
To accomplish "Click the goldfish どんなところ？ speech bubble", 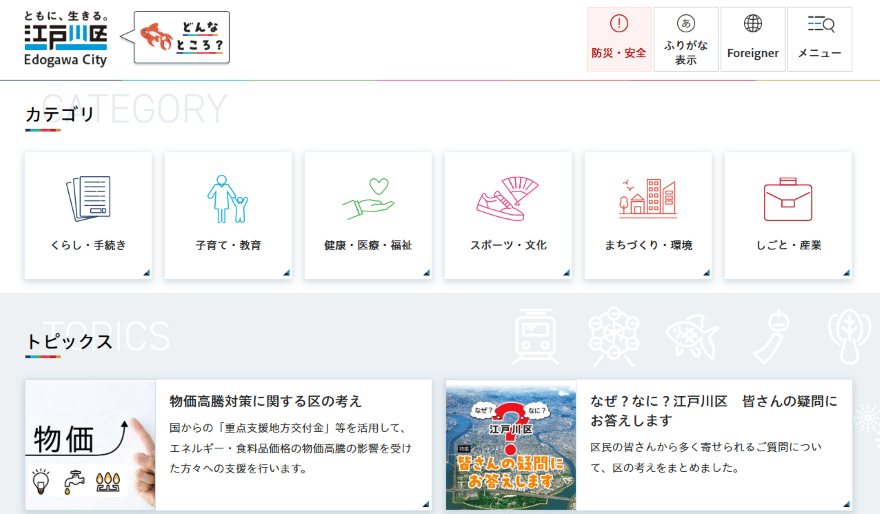I will (176, 38).
